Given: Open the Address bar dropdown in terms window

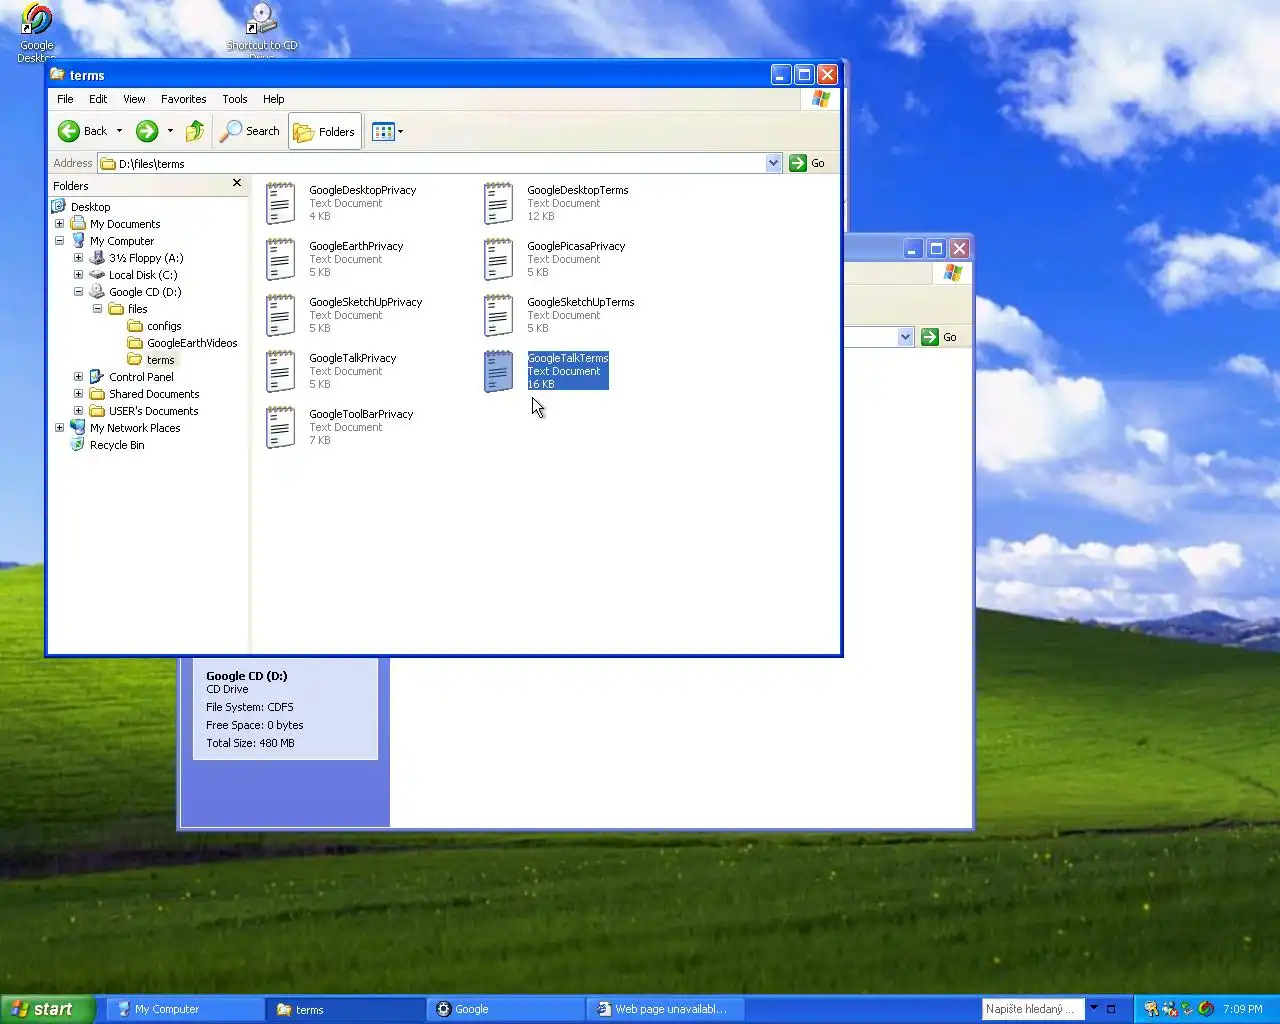Looking at the screenshot, I should click(773, 163).
